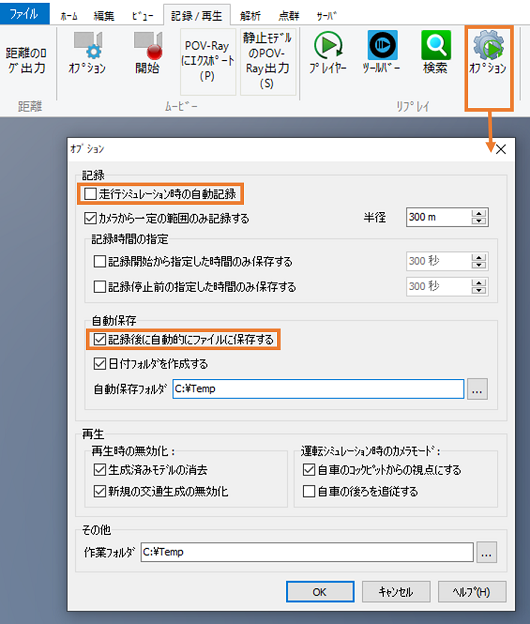The height and width of the screenshot is (624, 530).
Task: Increase 半径 radius with up arrow
Action: click(479, 213)
